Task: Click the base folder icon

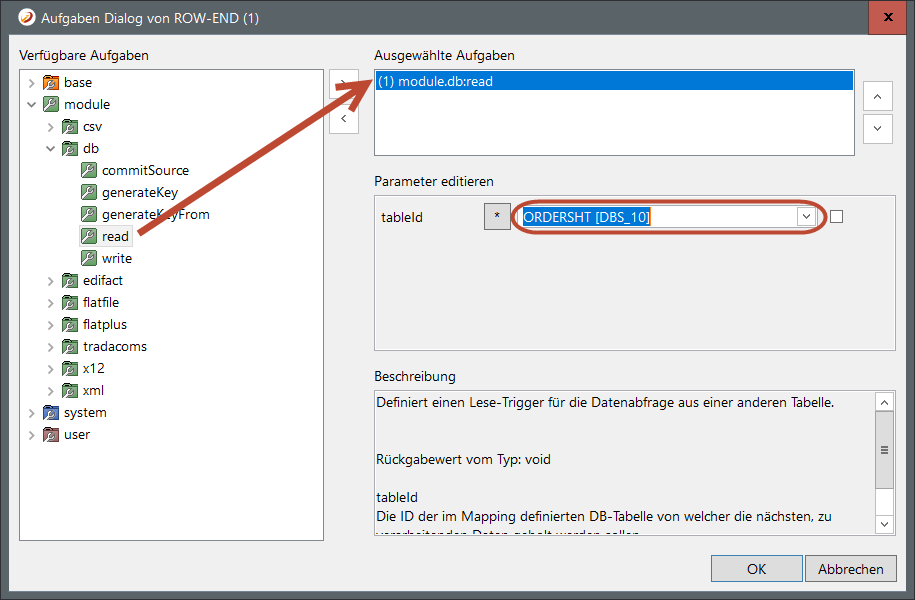Action: (x=51, y=82)
